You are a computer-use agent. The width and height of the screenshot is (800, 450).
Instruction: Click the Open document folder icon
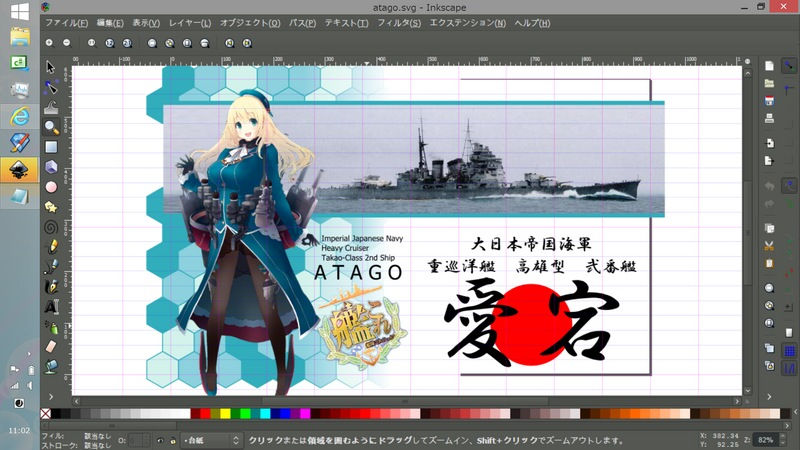pyautogui.click(x=769, y=83)
